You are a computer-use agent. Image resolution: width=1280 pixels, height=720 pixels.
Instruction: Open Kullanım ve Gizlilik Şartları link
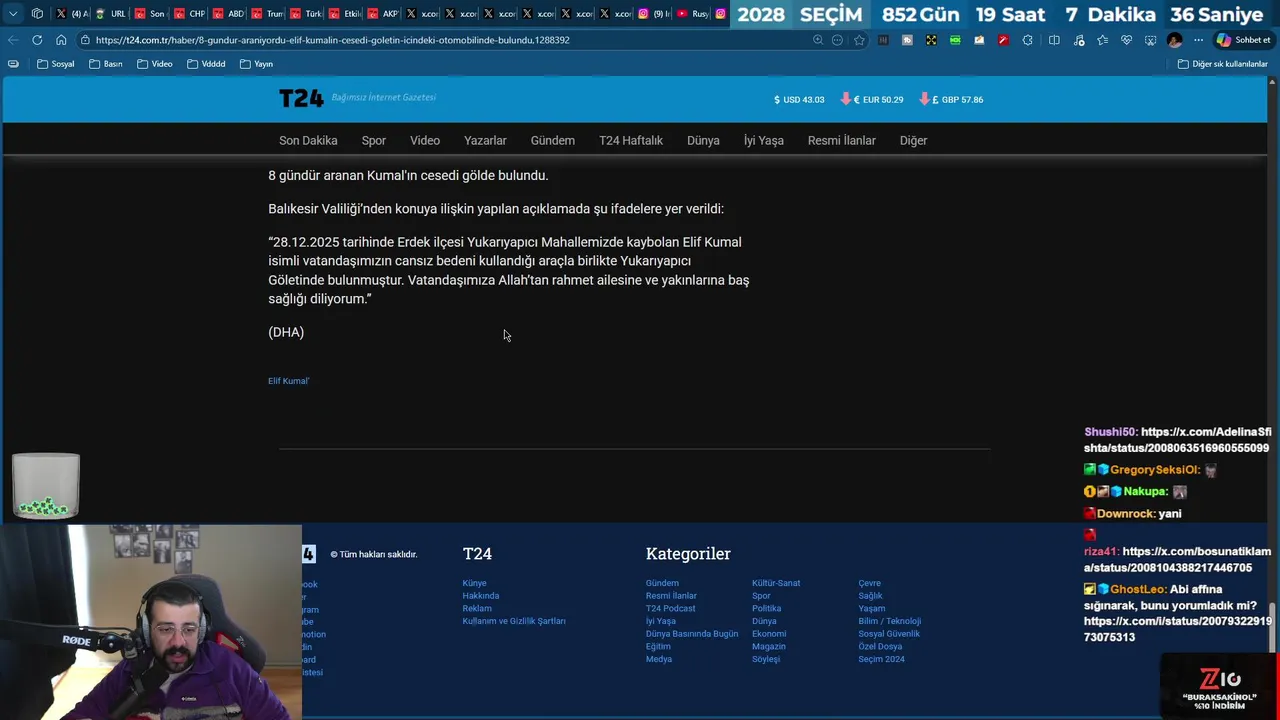[513, 621]
